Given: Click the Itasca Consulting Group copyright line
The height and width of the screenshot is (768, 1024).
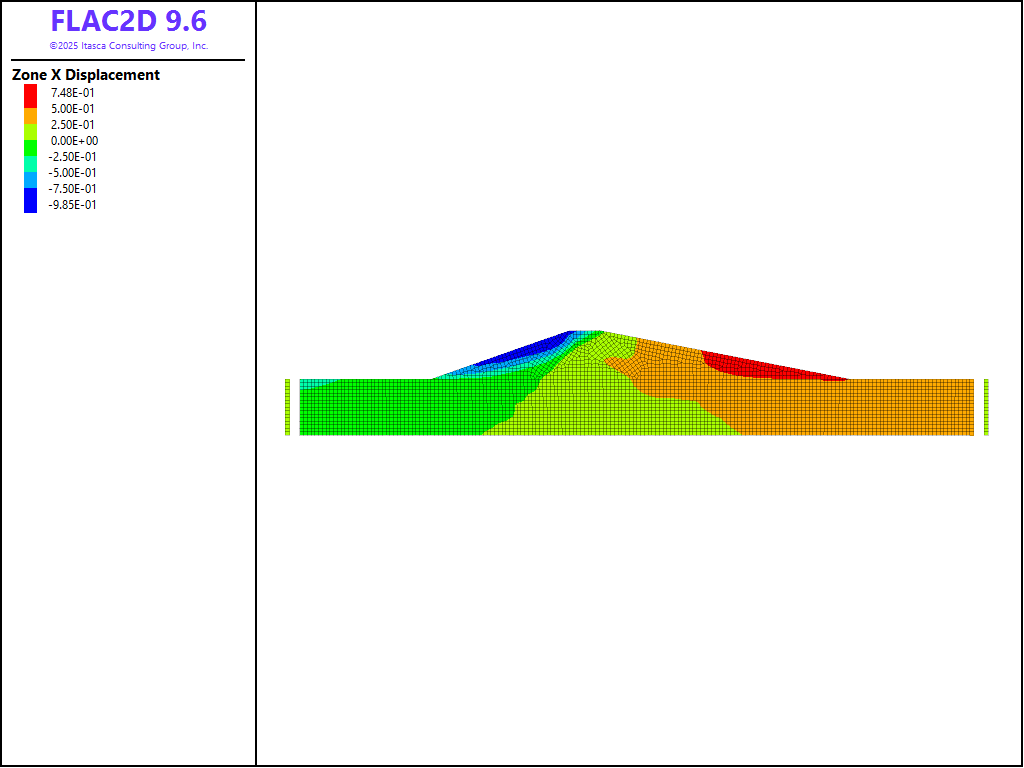Looking at the screenshot, I should coord(128,46).
